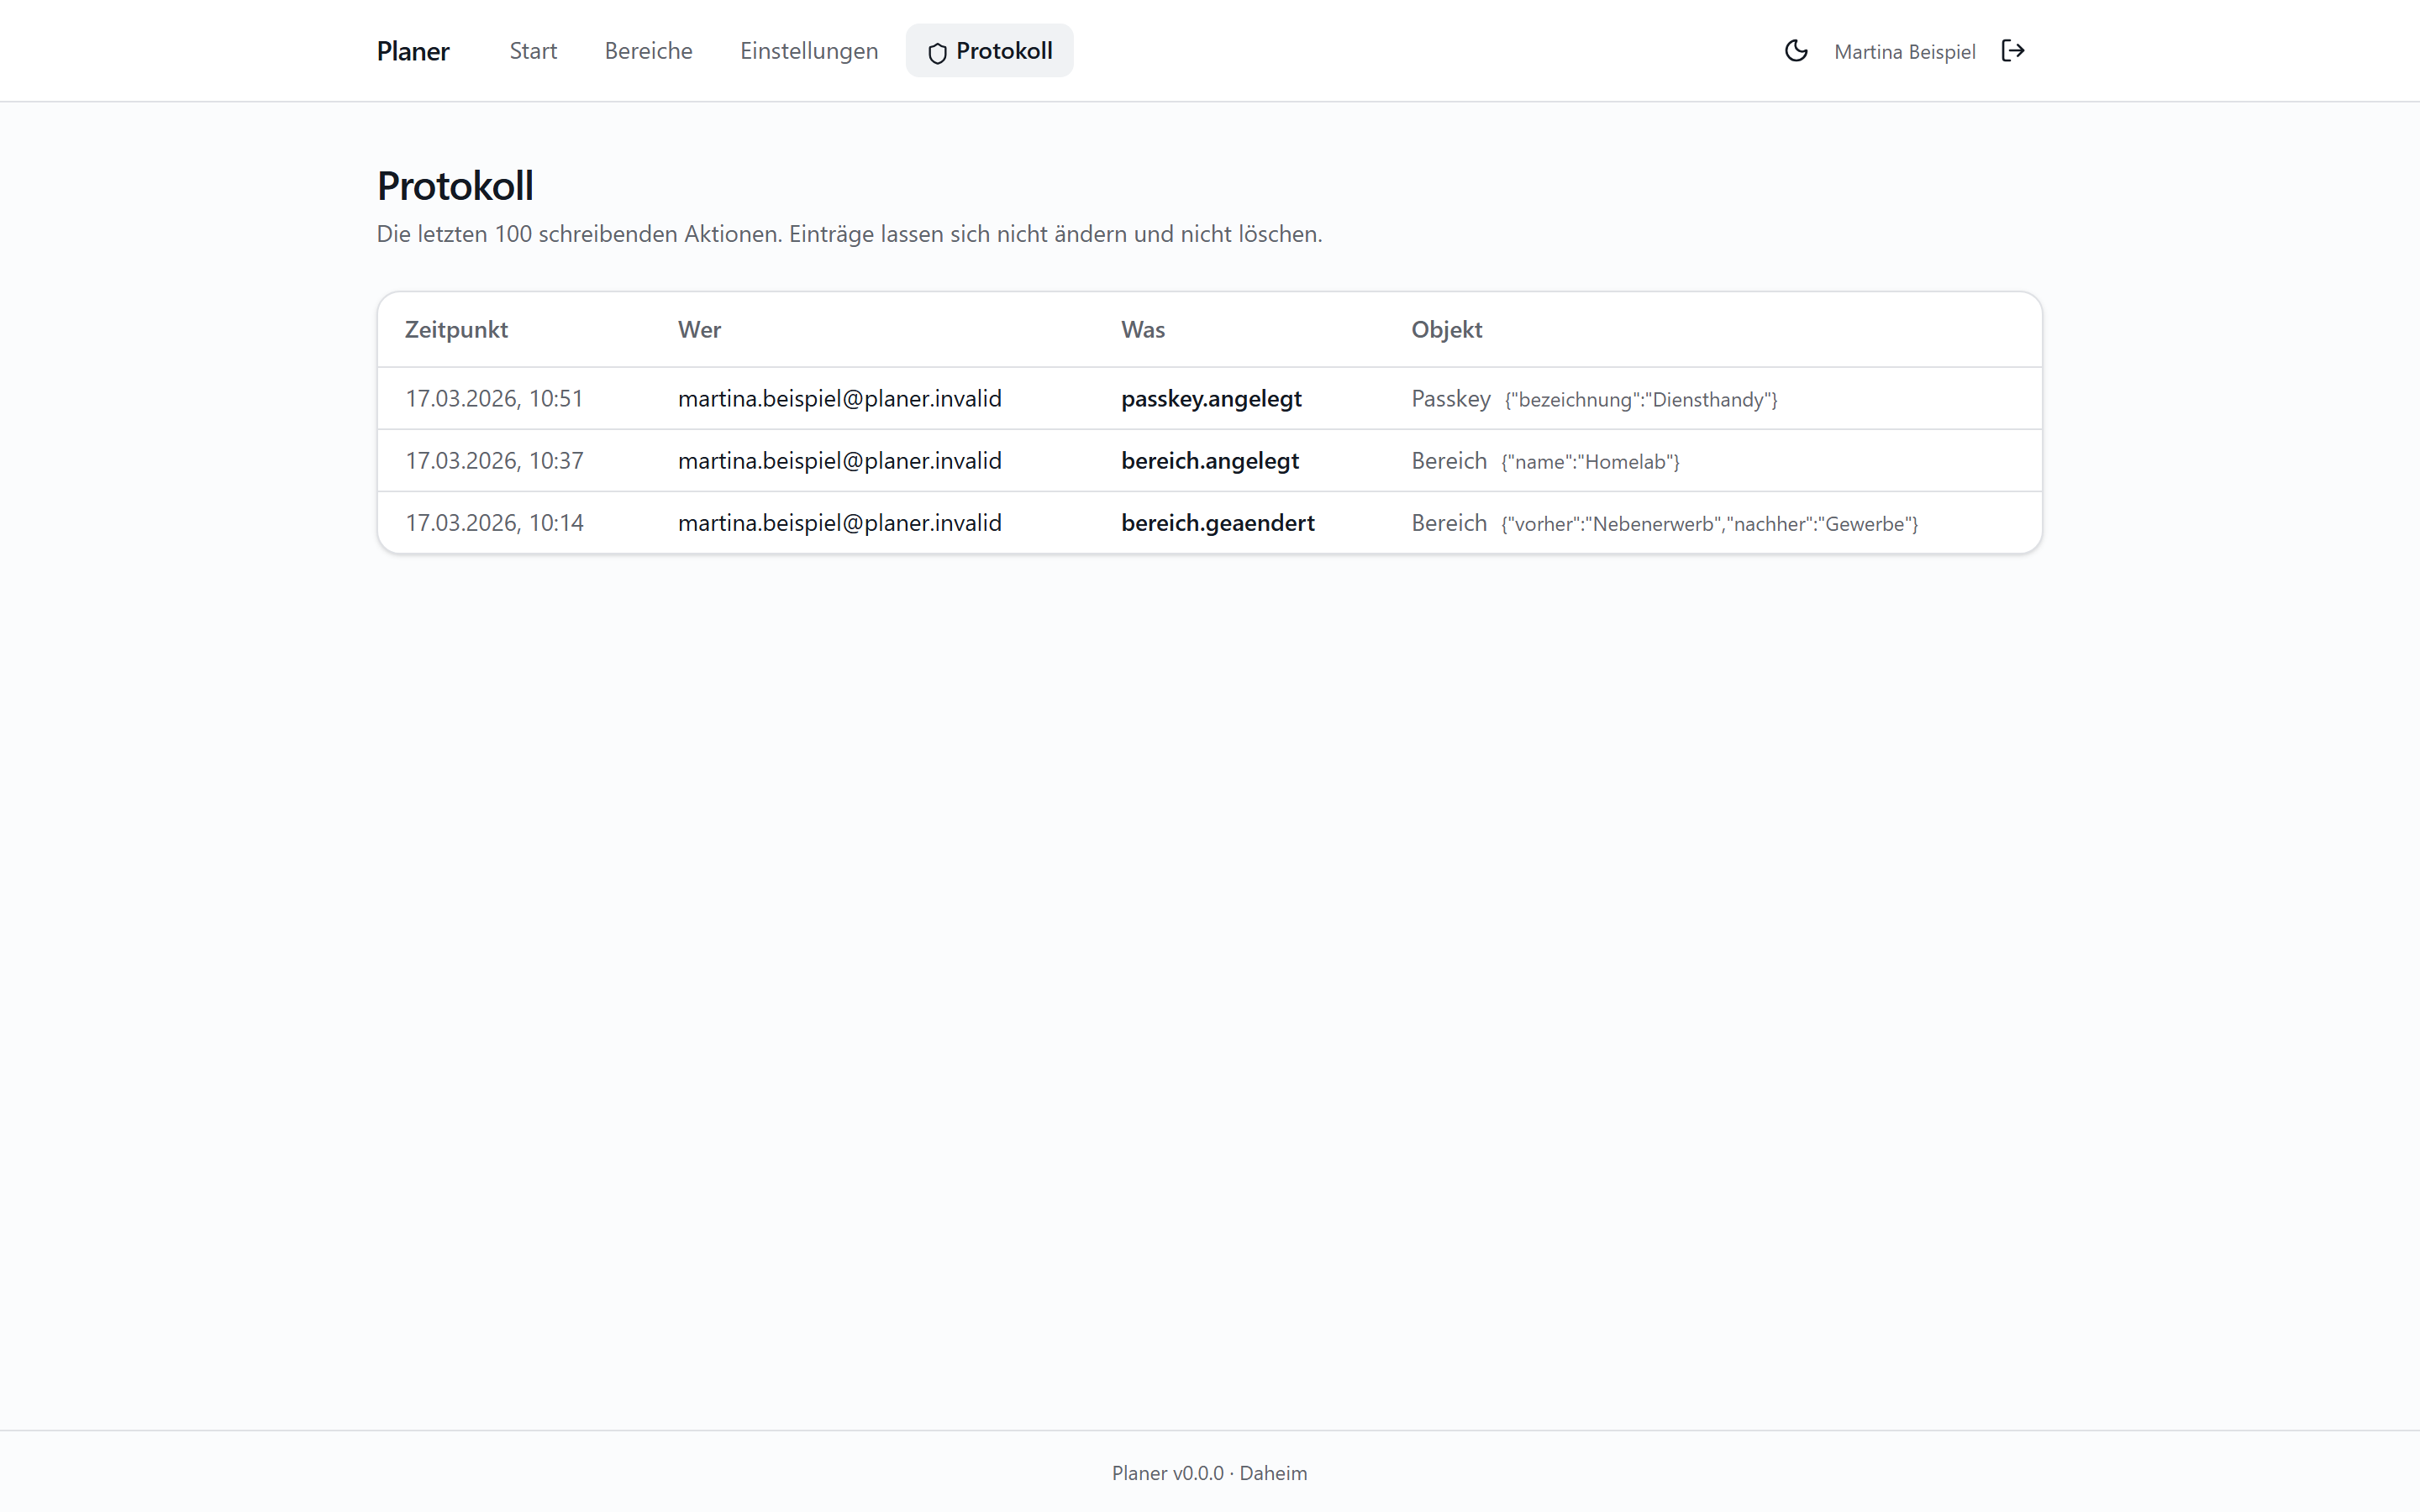This screenshot has height=1512, width=2420.
Task: Click the shield icon beside Protokoll
Action: 937,53
